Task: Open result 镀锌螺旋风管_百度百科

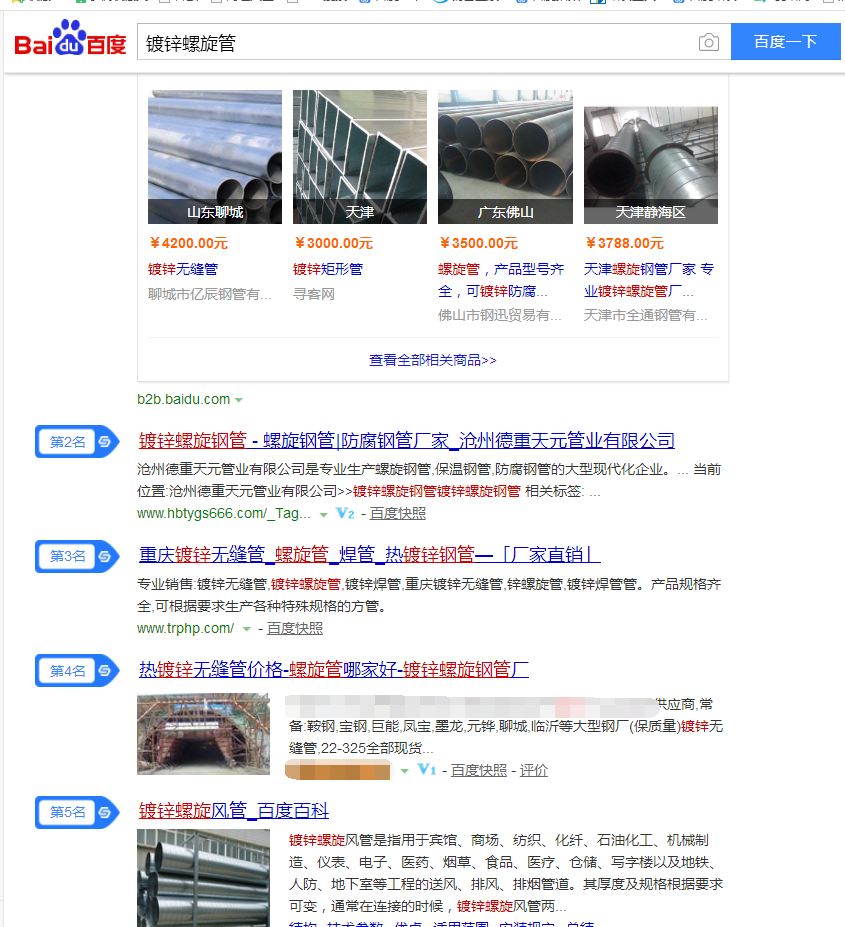Action: click(234, 811)
